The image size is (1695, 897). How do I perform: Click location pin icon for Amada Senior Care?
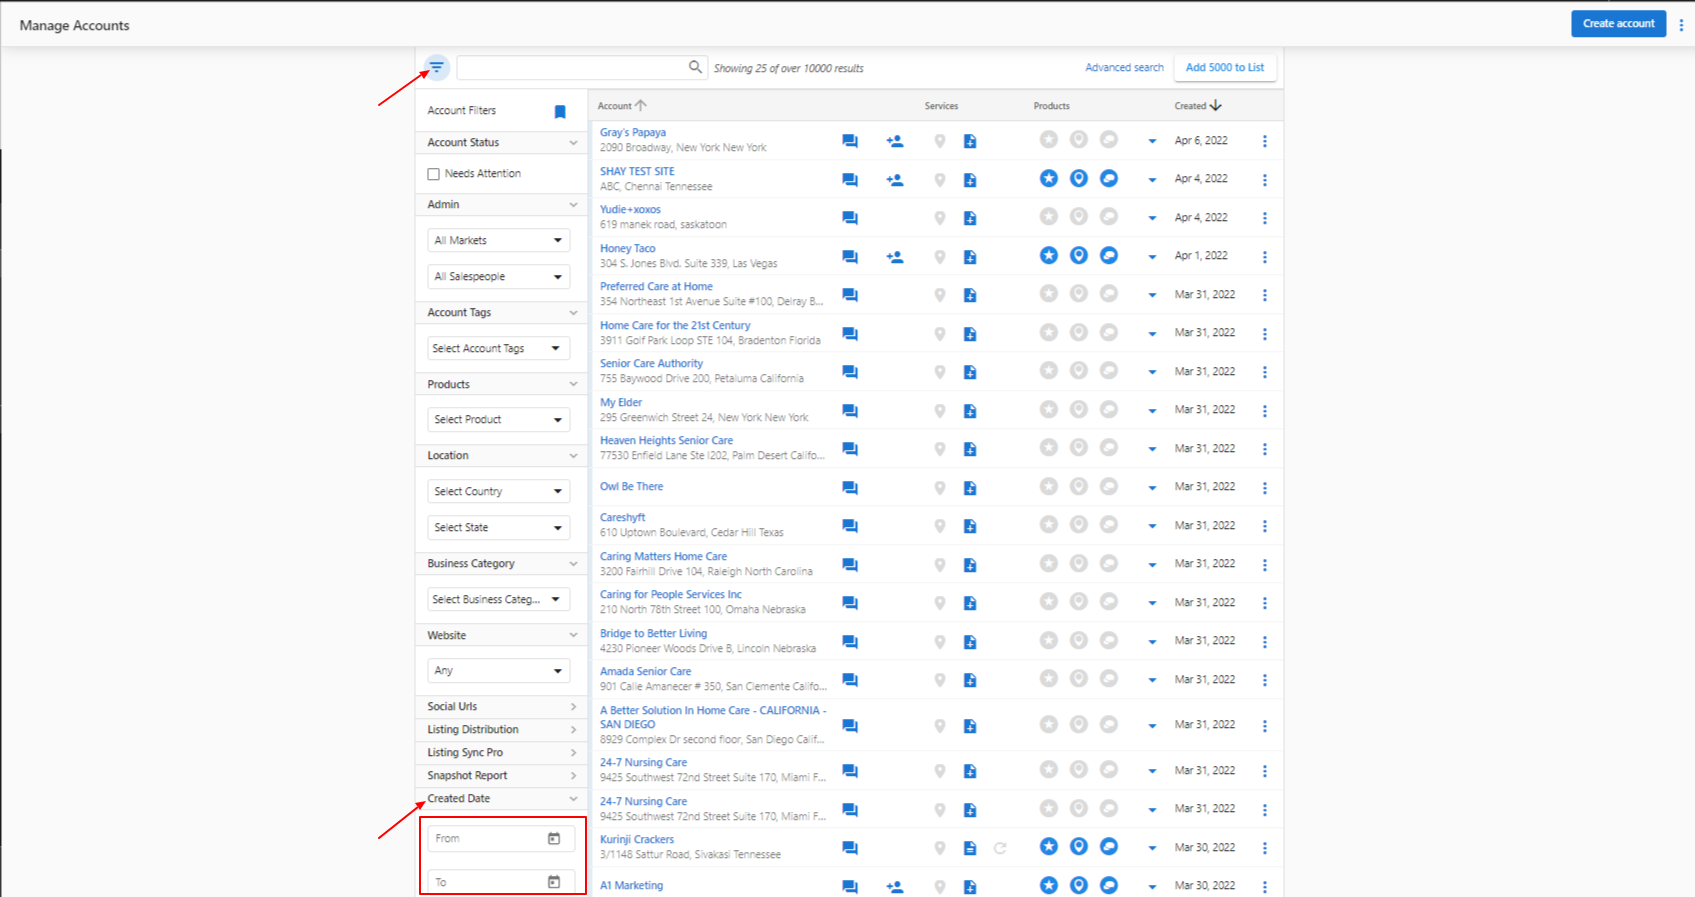point(940,680)
